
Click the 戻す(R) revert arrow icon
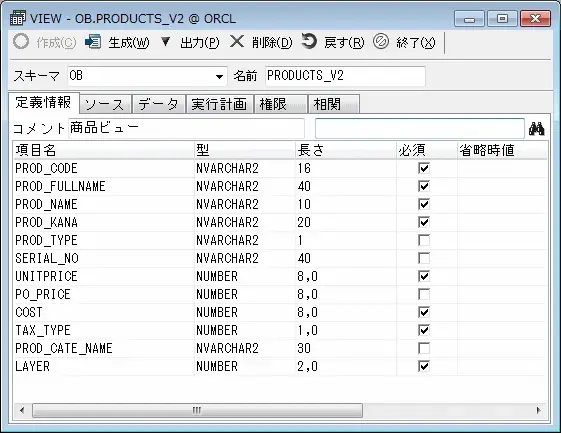click(309, 41)
